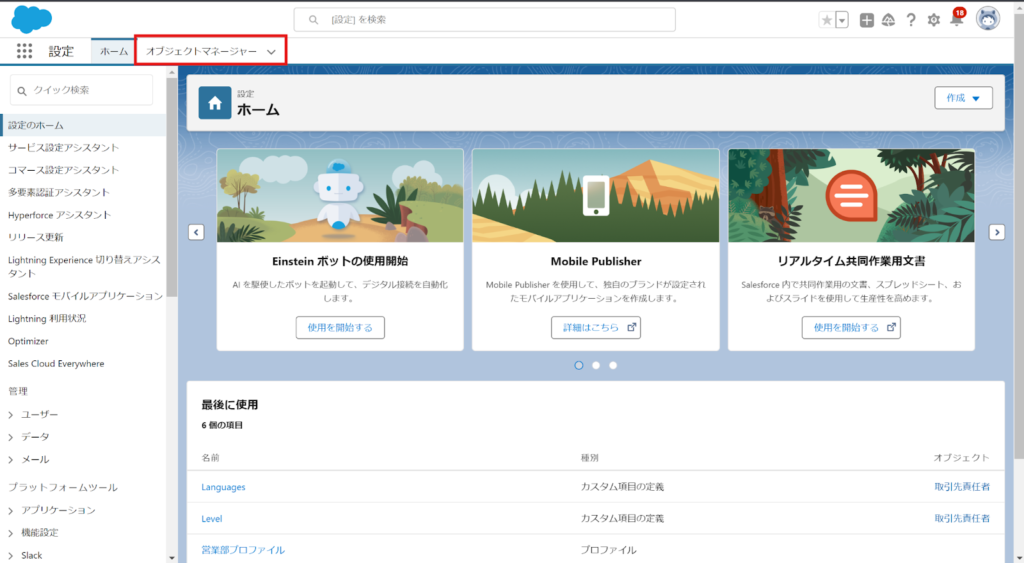Screen dimensions: 1024x563
Task: Click 使用を開始する under Einstein ボット
Action: 340,327
